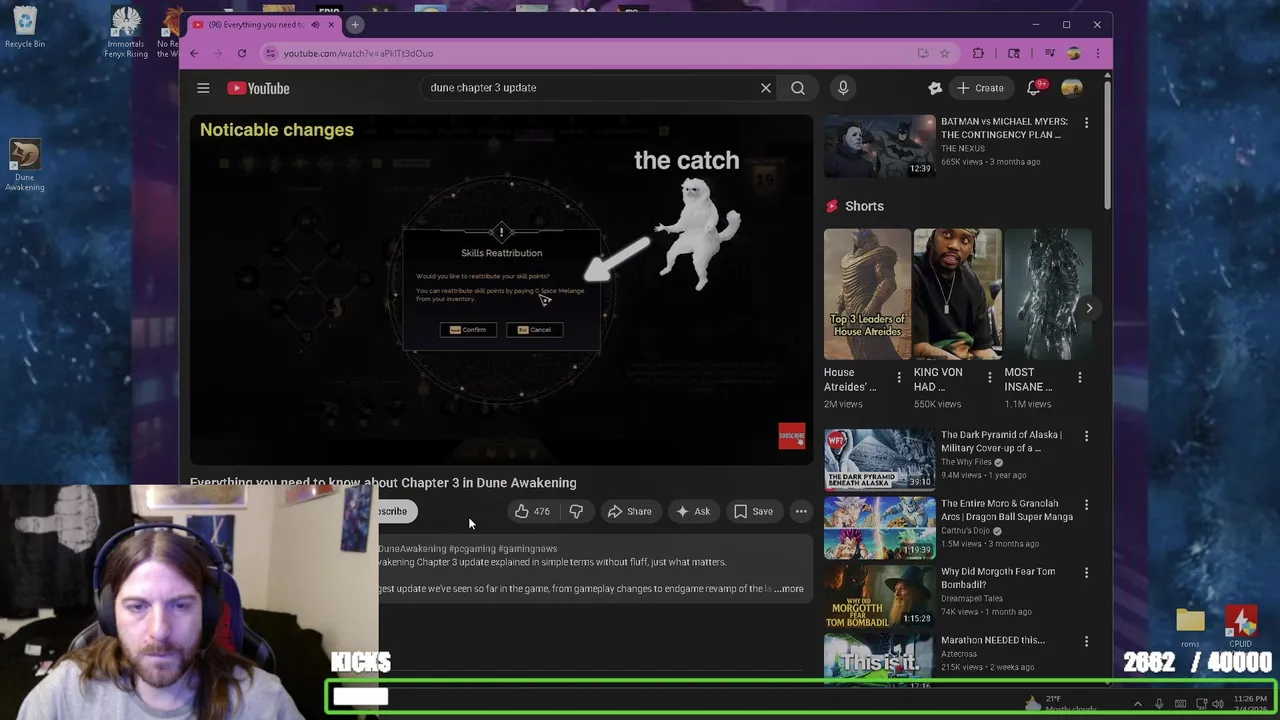1280x720 pixels.
Task: Click the Create button
Action: 980,88
